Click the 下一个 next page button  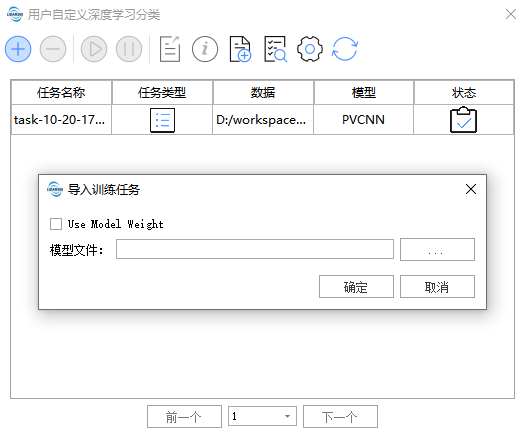coord(340,417)
